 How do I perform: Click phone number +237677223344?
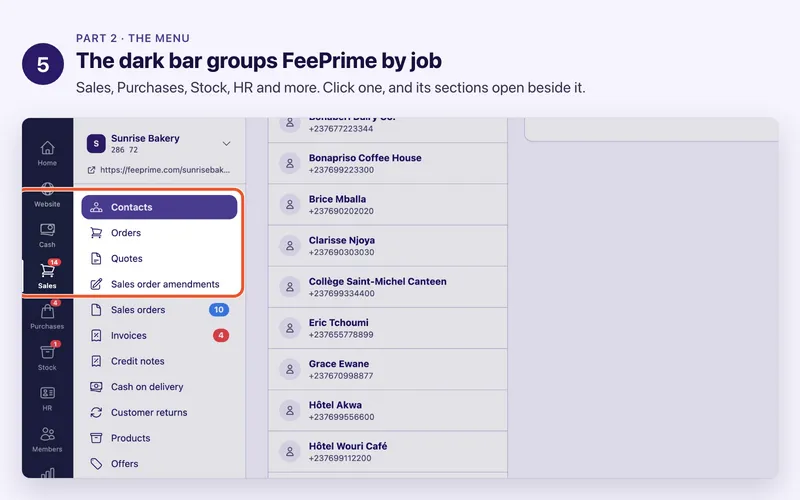[x=341, y=129]
